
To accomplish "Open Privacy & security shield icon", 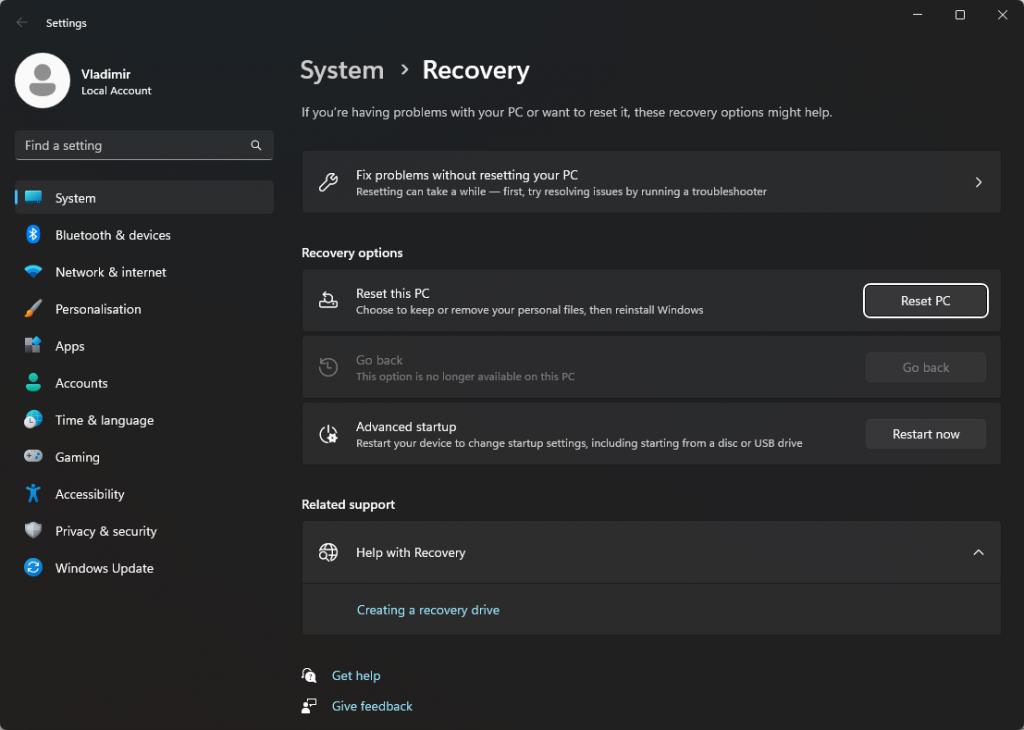I will pos(33,531).
